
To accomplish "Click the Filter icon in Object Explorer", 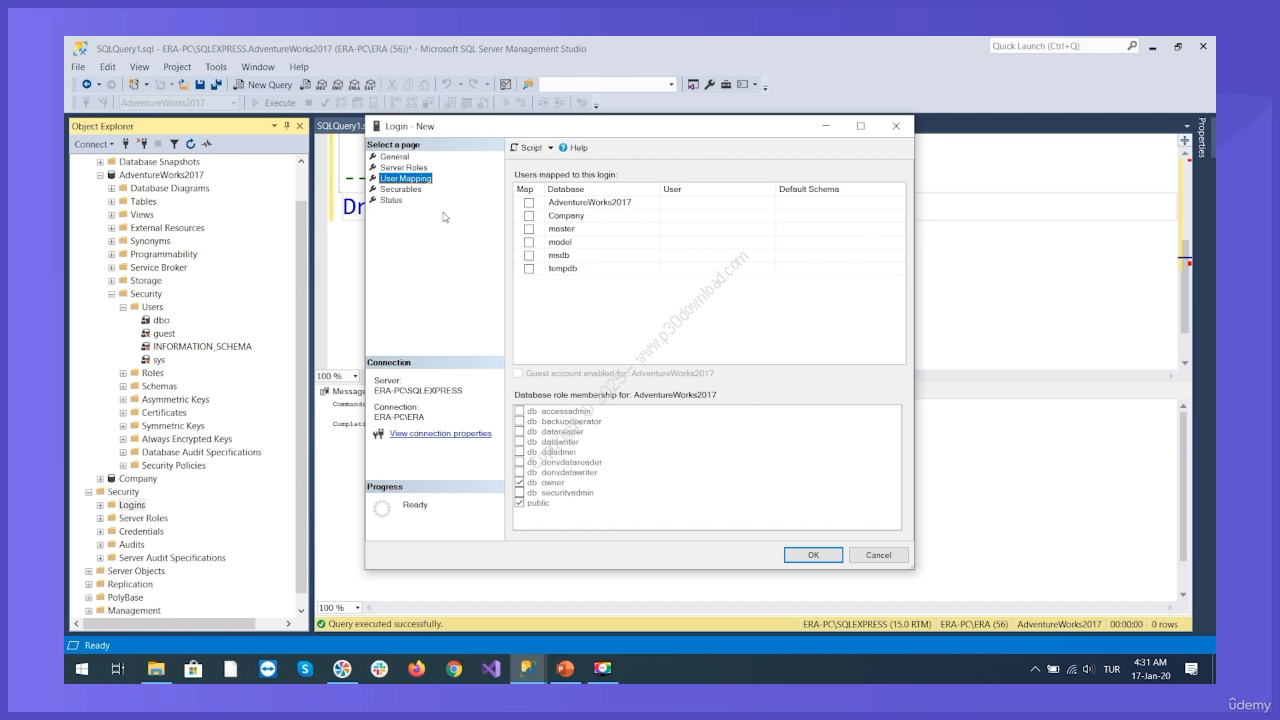I will pos(174,144).
